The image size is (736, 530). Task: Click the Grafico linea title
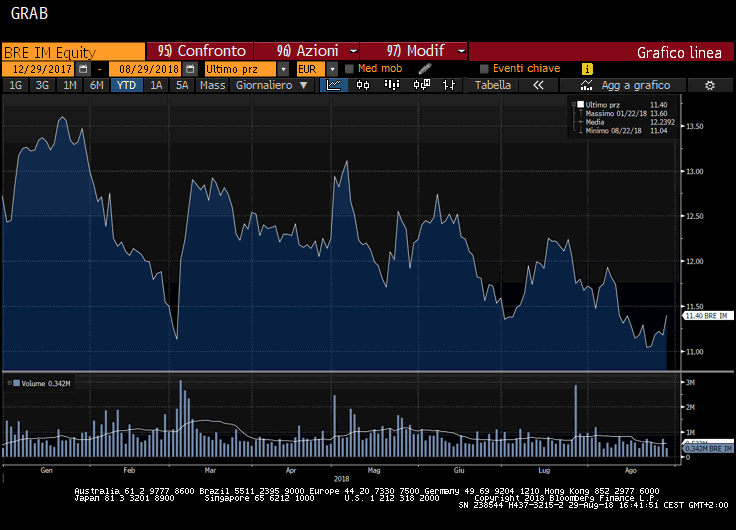679,53
